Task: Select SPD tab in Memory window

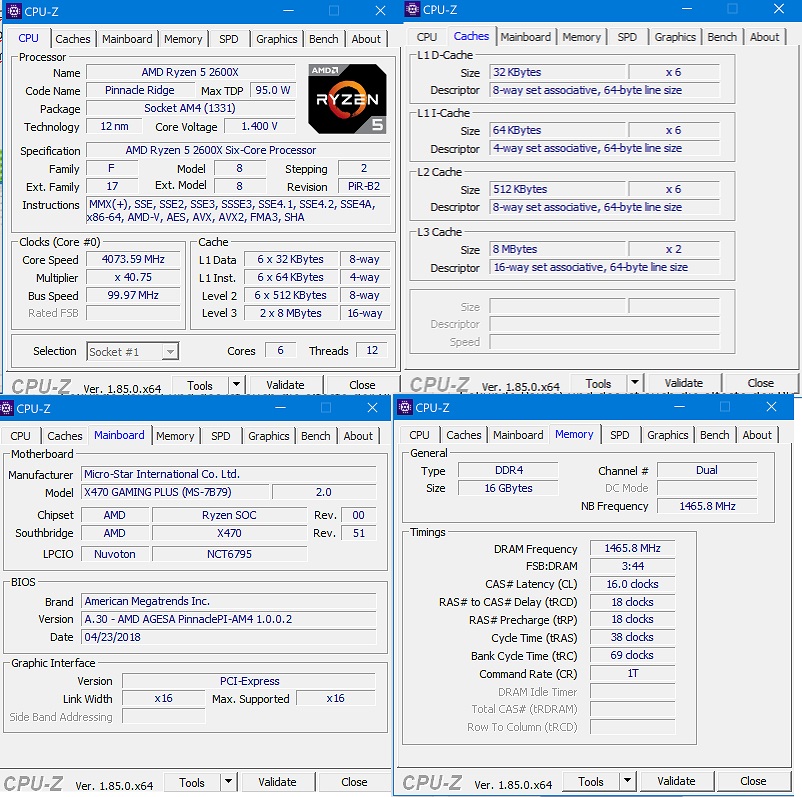Action: [620, 435]
